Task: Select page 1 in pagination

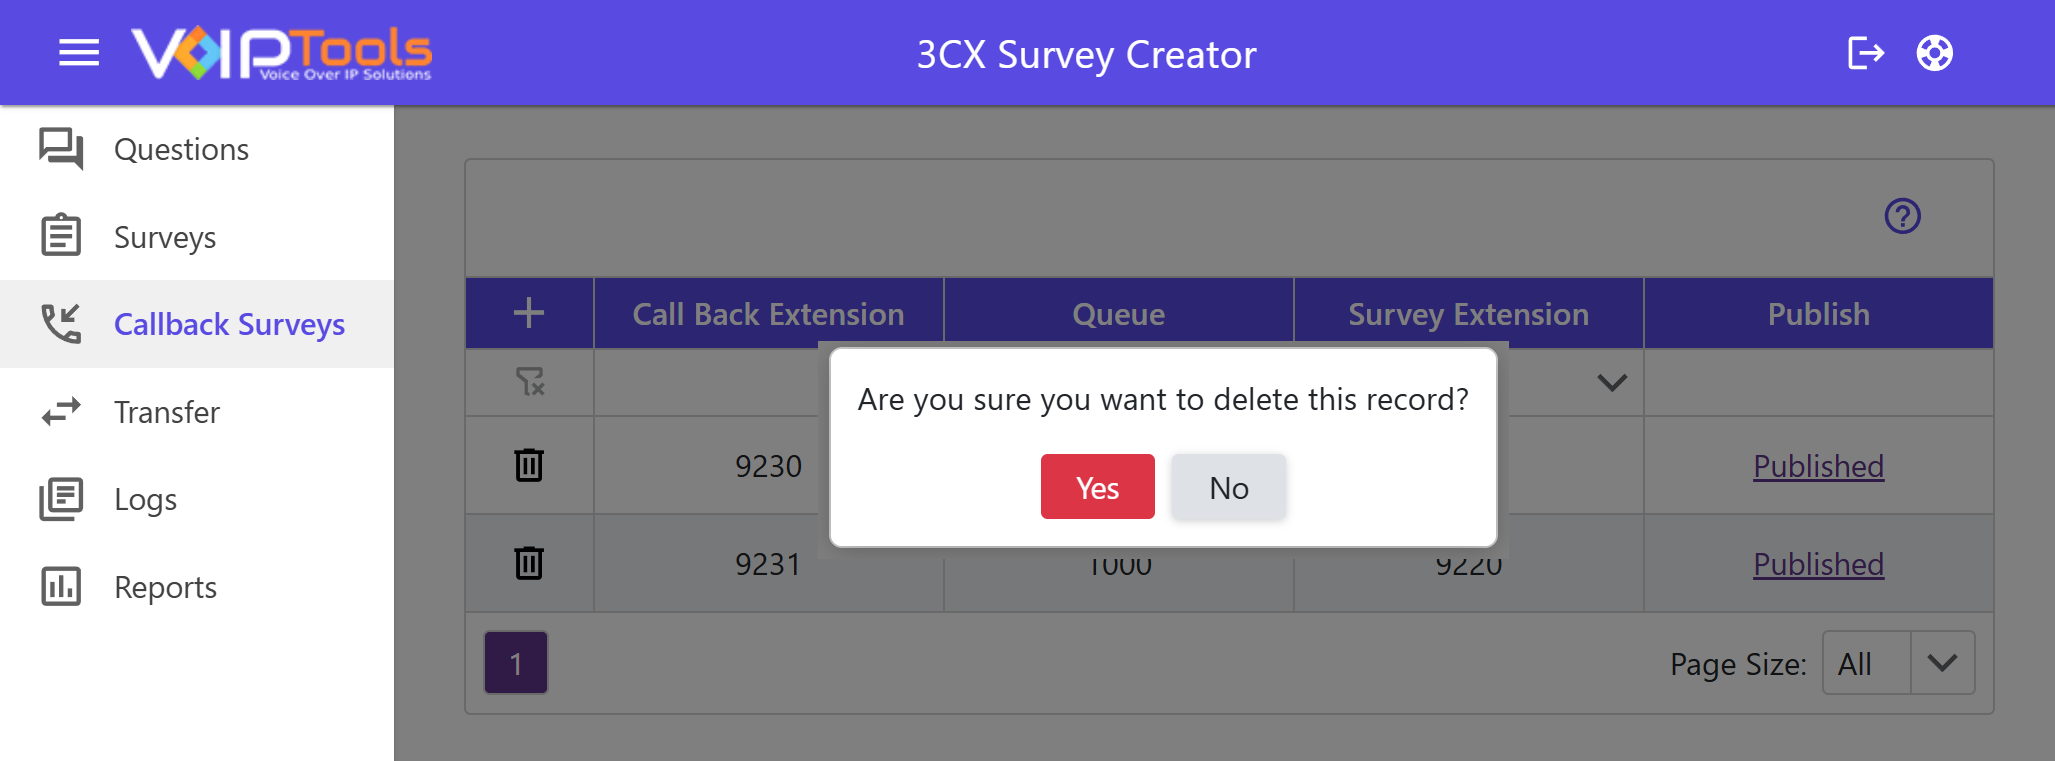Action: (516, 663)
